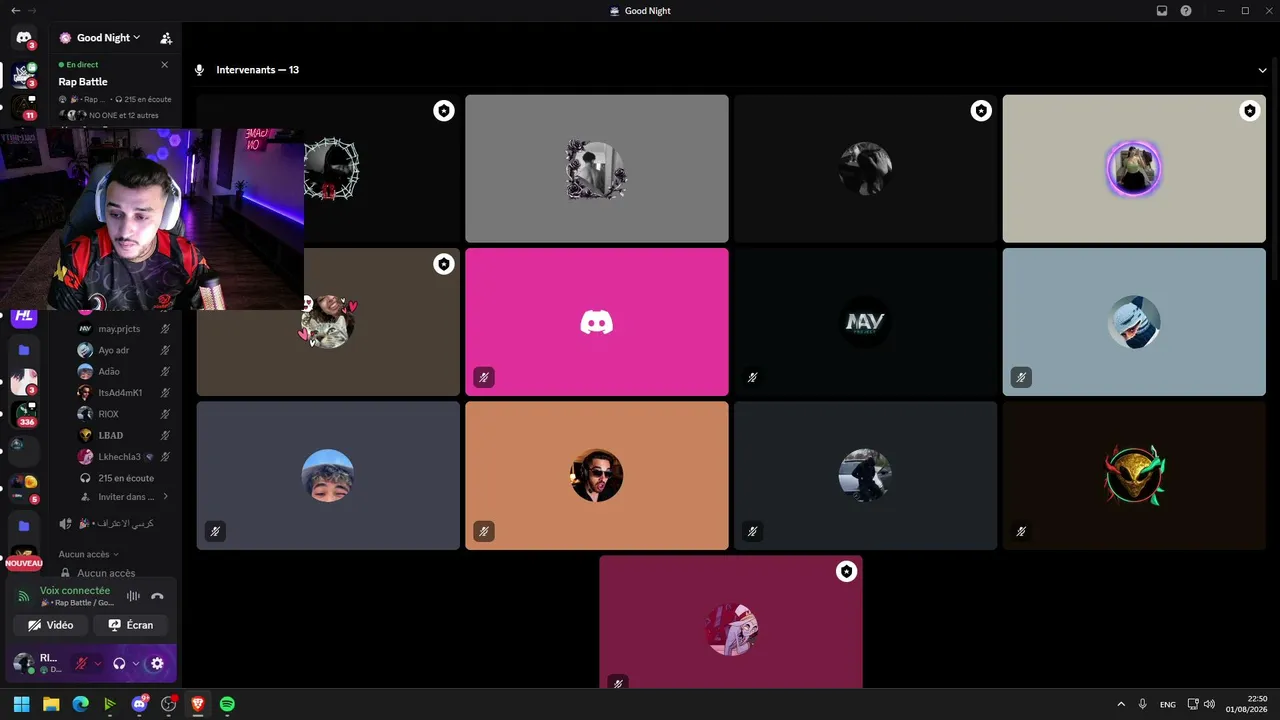Select the golden alien mask speaker tile
Viewport: 1280px width, 720px height.
[x=1134, y=476]
